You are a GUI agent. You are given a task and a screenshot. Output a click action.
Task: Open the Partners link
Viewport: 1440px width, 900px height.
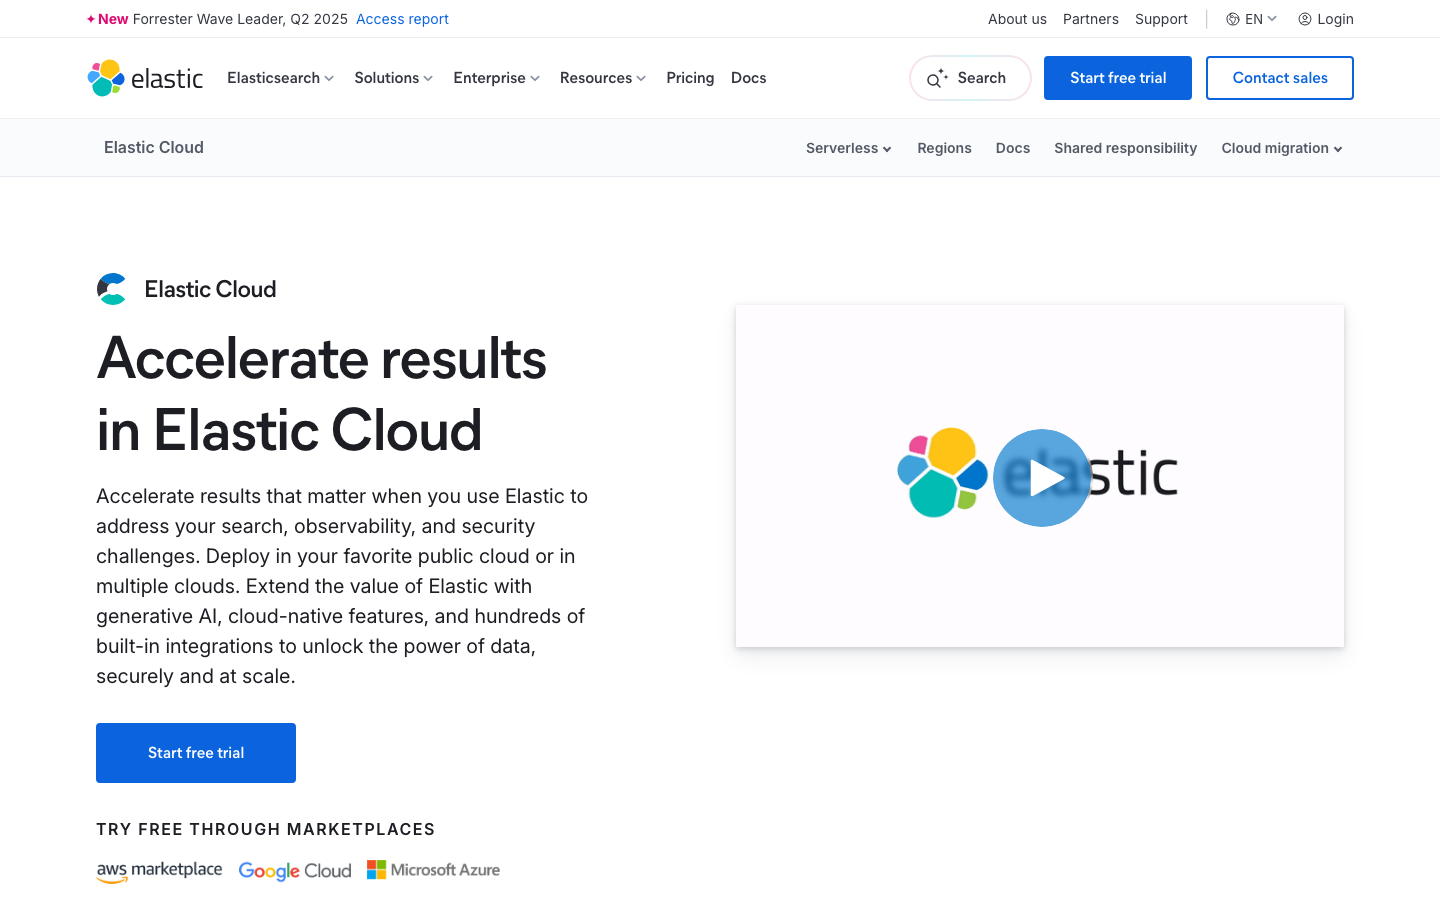tap(1090, 19)
